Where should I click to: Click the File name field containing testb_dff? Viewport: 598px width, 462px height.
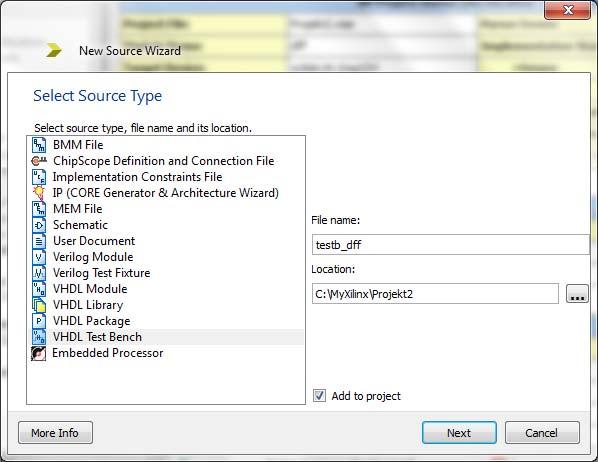pos(450,245)
